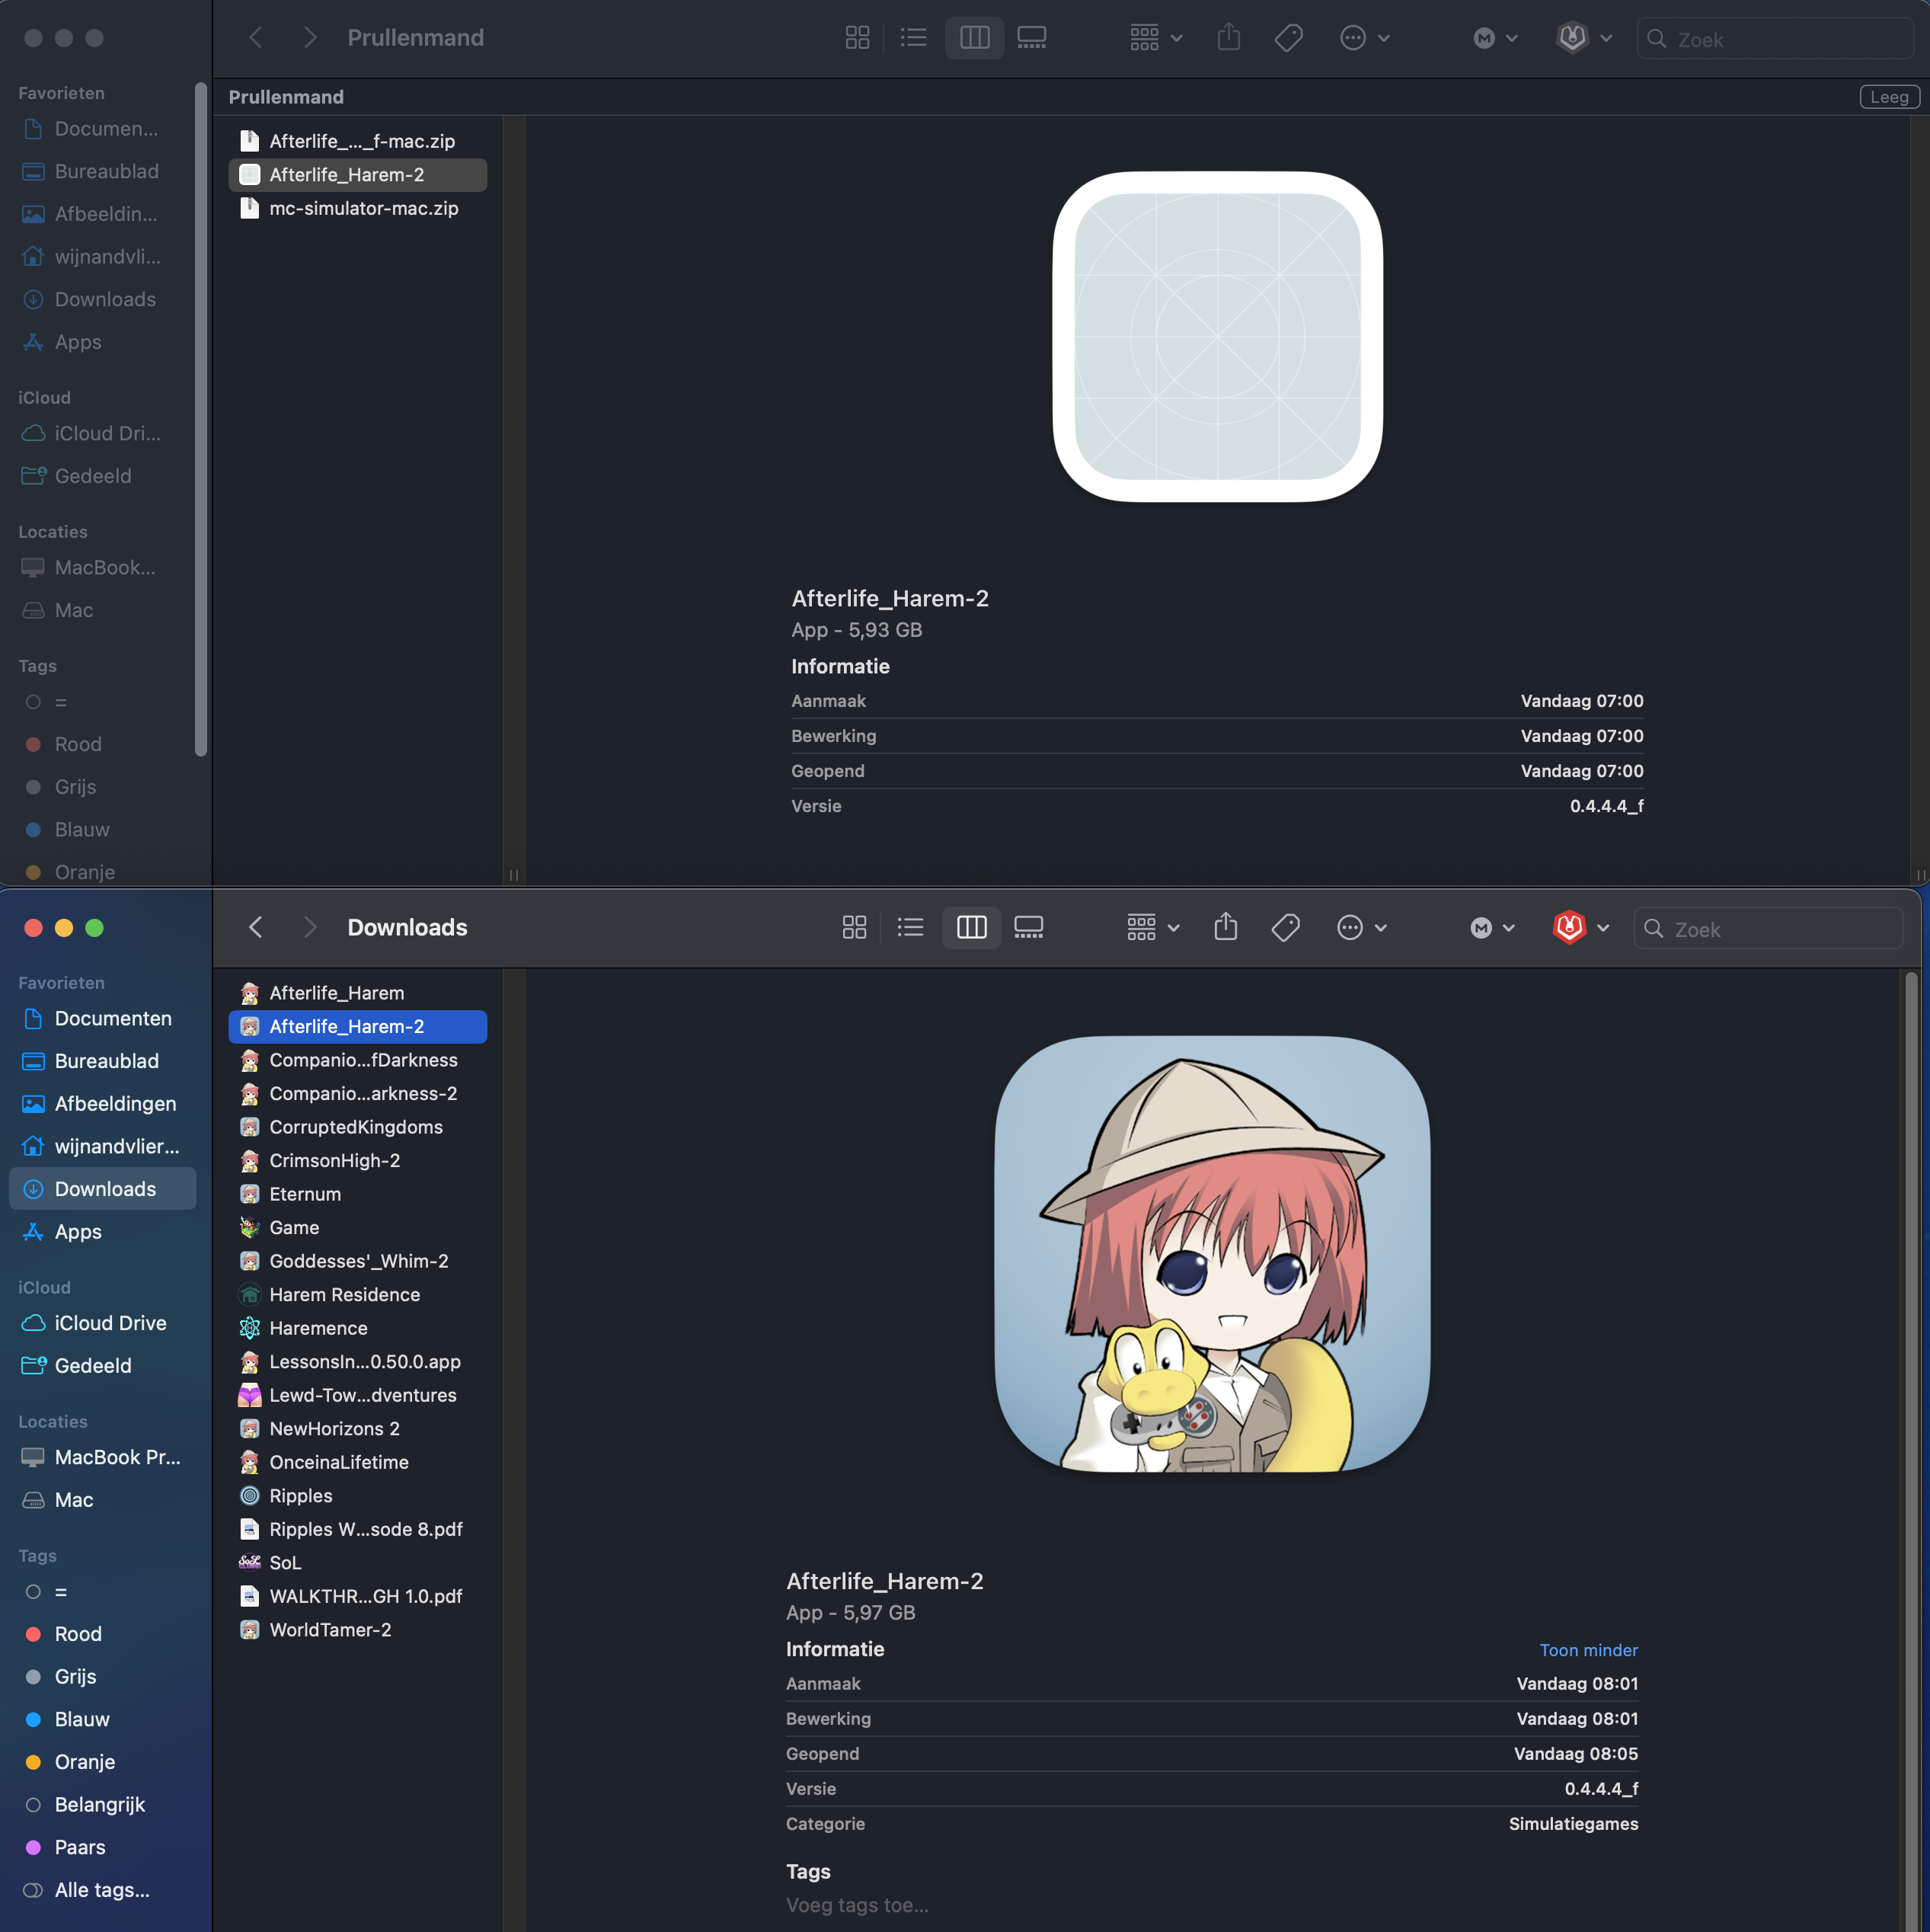The width and height of the screenshot is (1930, 1932).
Task: Open Apps in Downloads window sidebar
Action: (102, 1232)
